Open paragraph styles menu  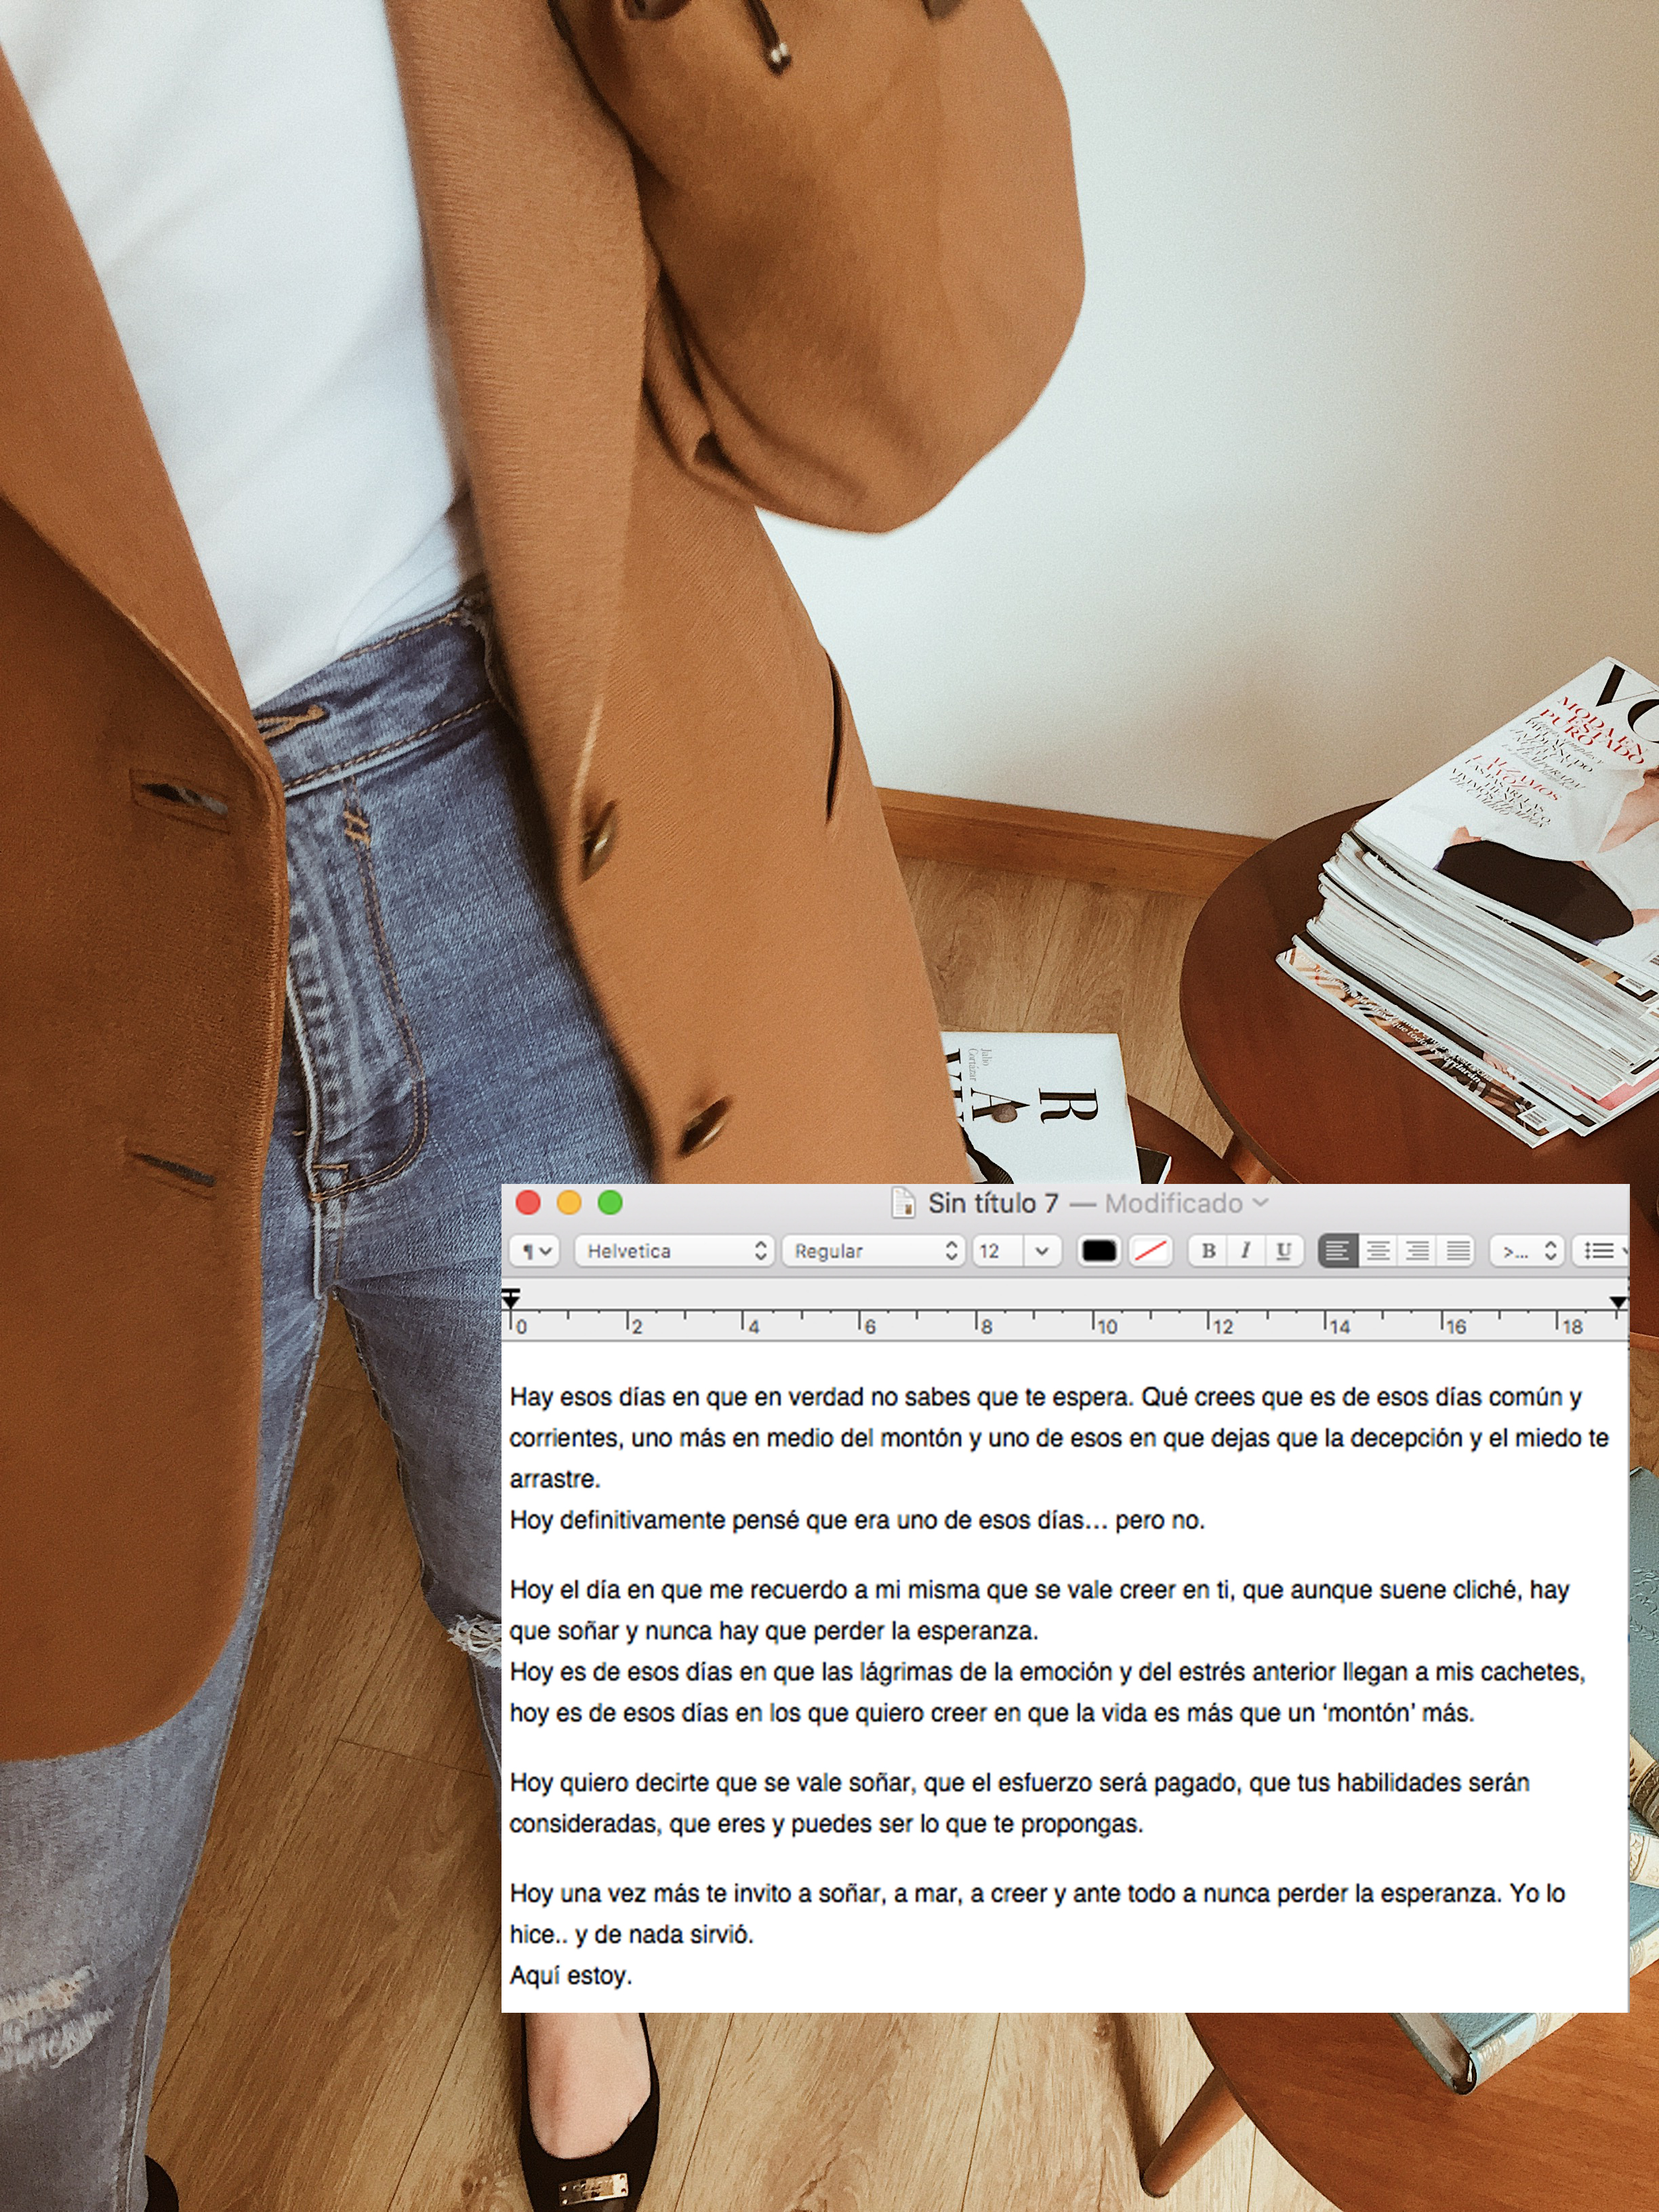tap(535, 1251)
